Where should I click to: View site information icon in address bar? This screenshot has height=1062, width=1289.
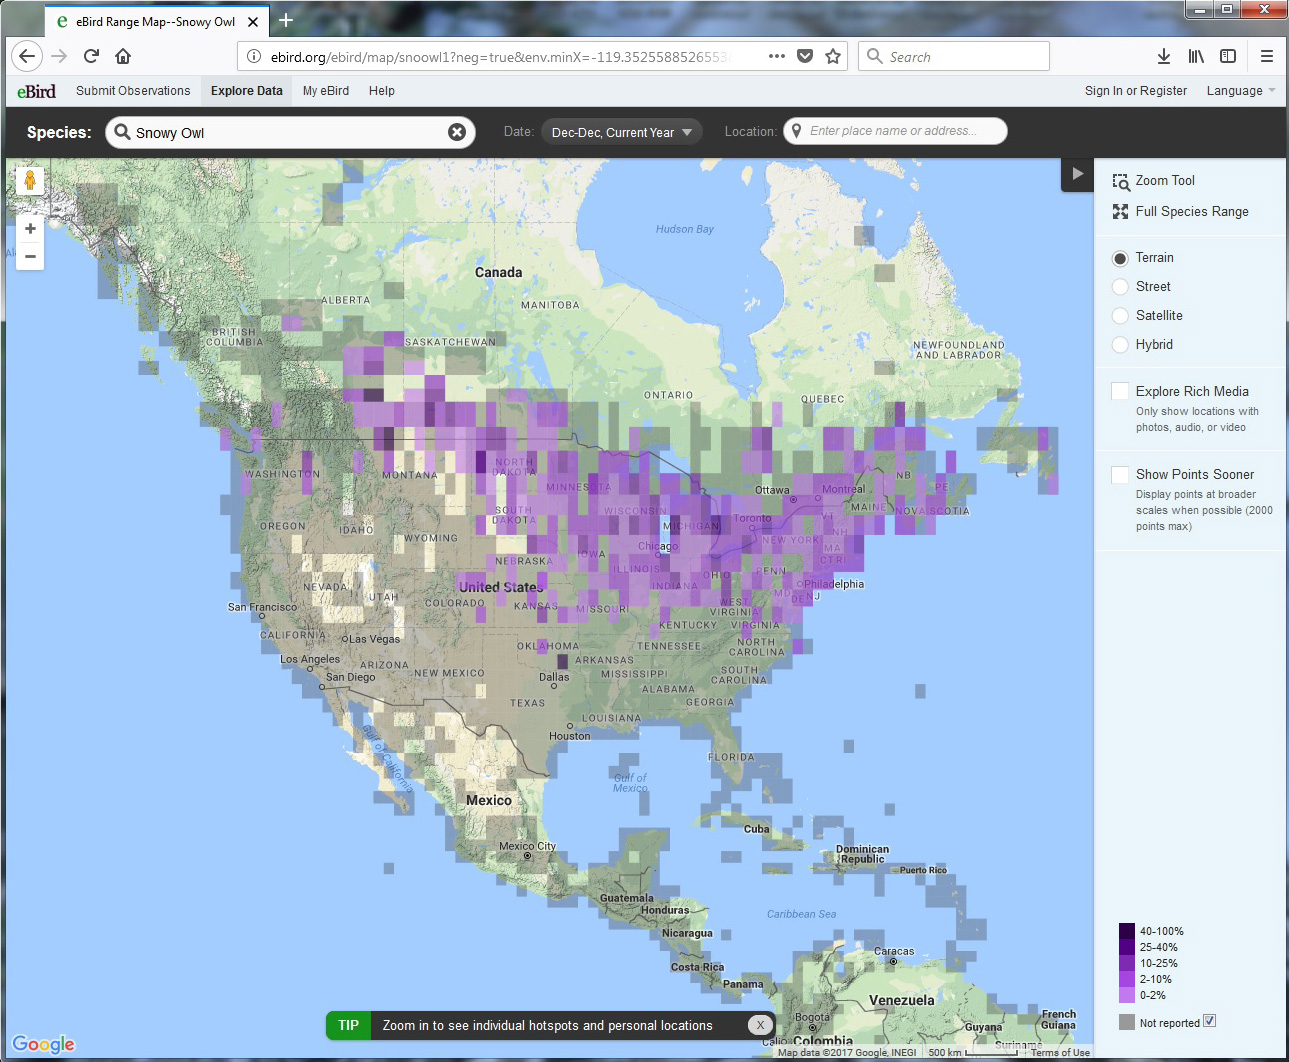254,56
